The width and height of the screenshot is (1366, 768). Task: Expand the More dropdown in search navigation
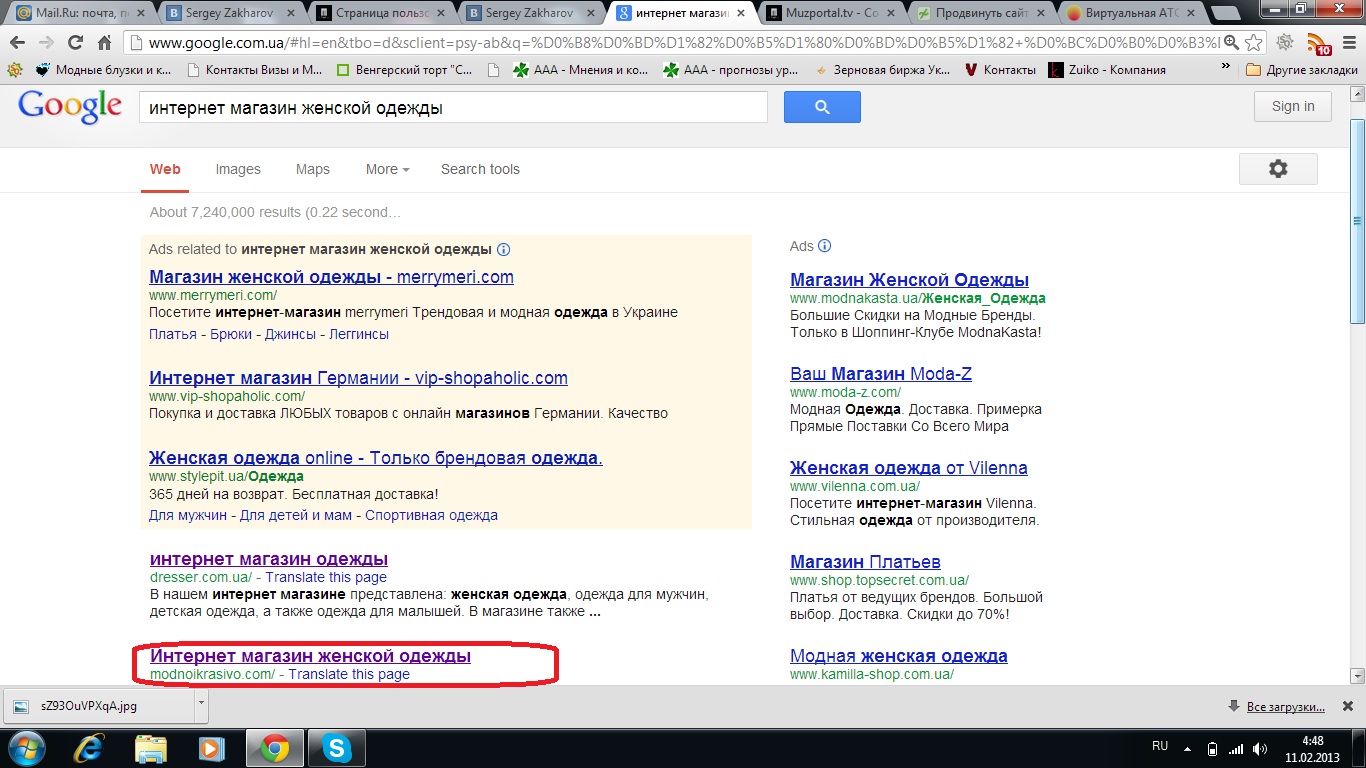point(387,169)
